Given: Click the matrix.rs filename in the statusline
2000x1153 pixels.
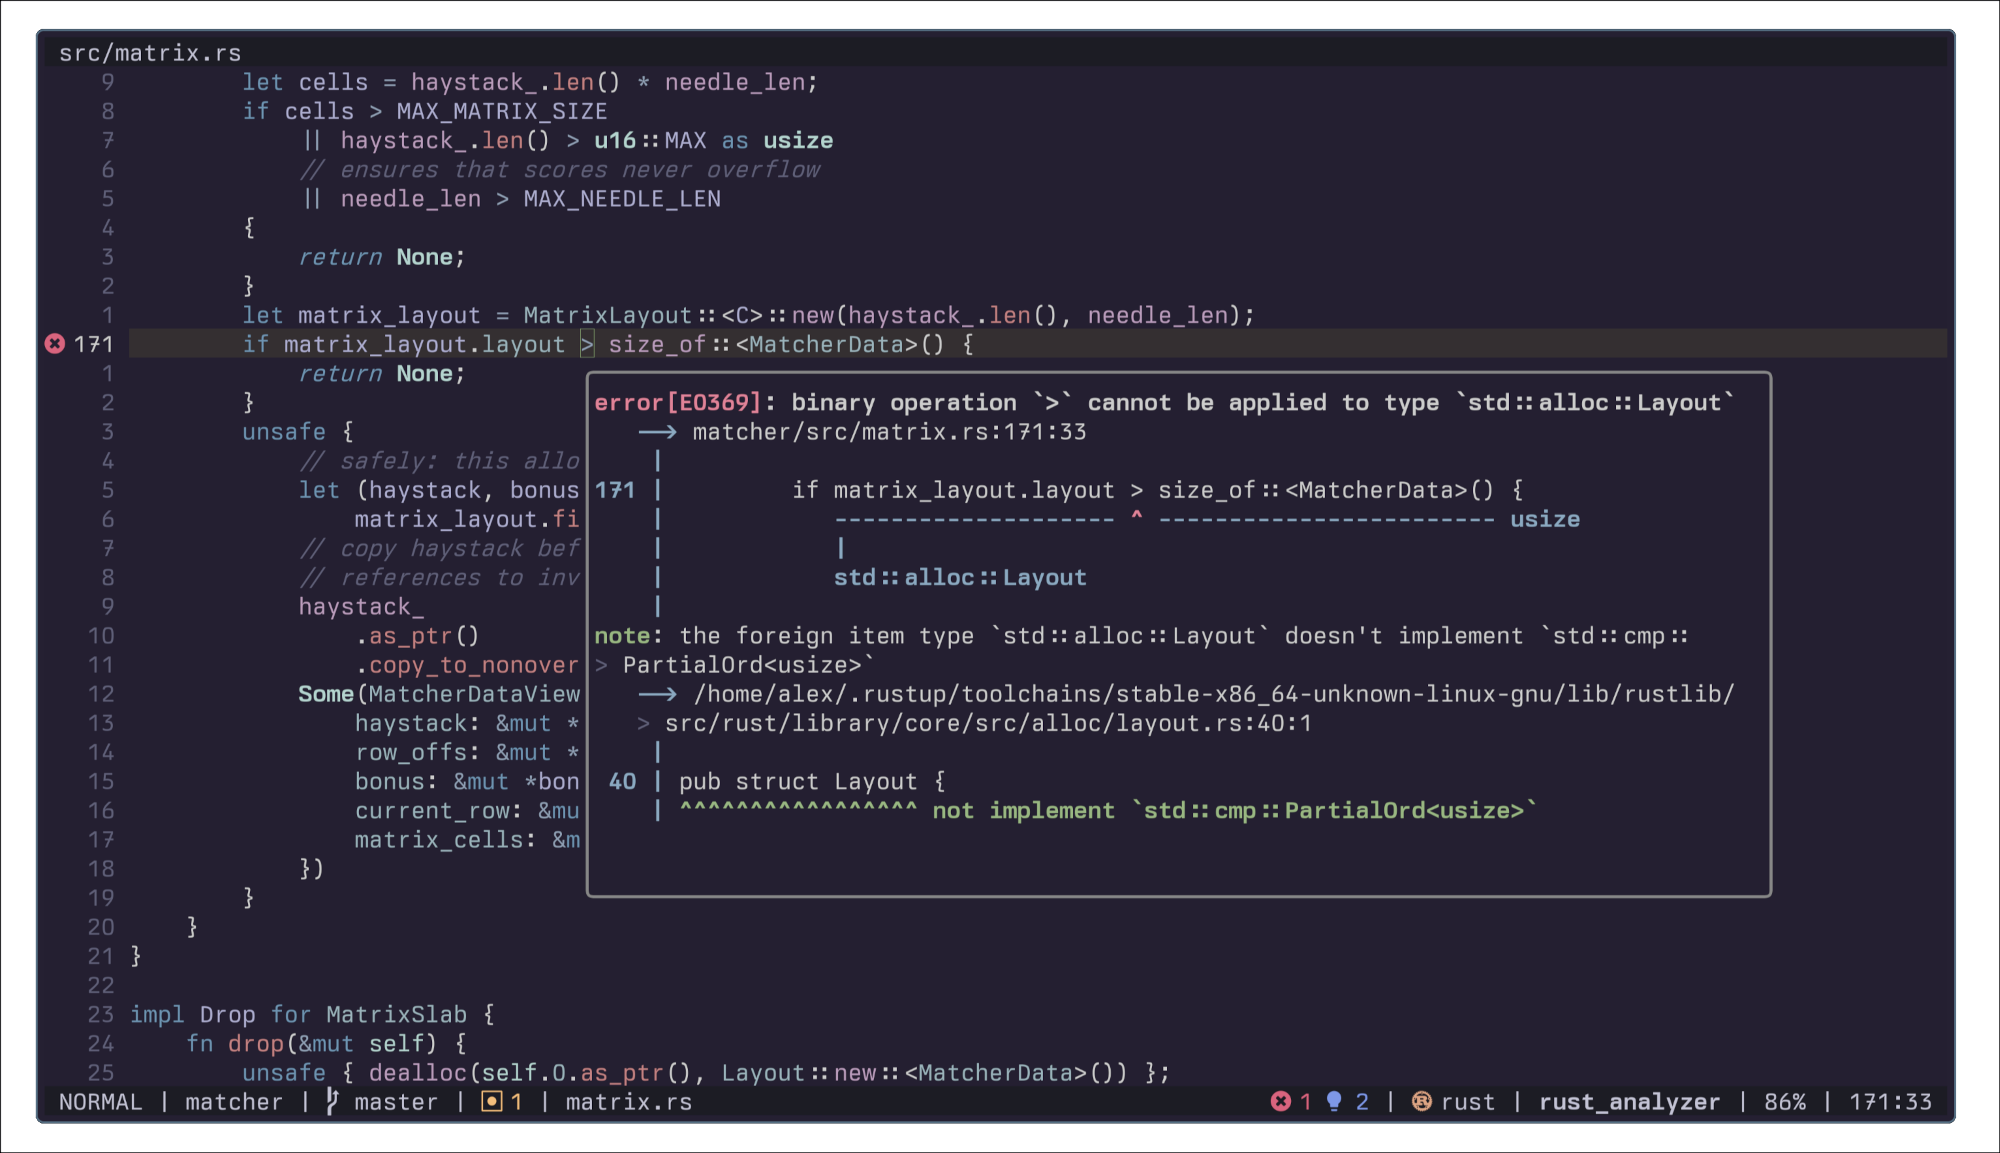Looking at the screenshot, I should click(x=628, y=1101).
